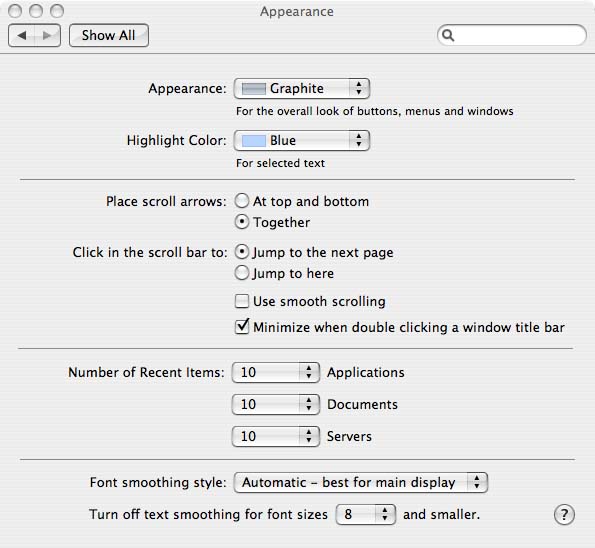Open recent Servers count dropdown
This screenshot has width=595, height=548.
point(275,436)
